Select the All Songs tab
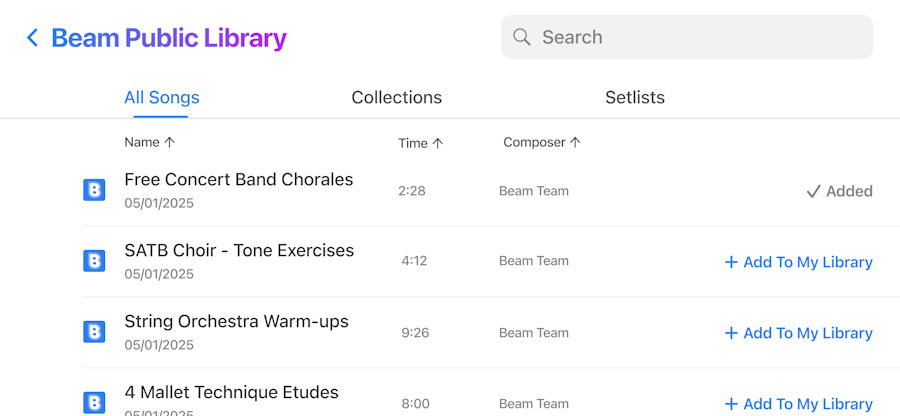This screenshot has width=900, height=416. click(161, 98)
